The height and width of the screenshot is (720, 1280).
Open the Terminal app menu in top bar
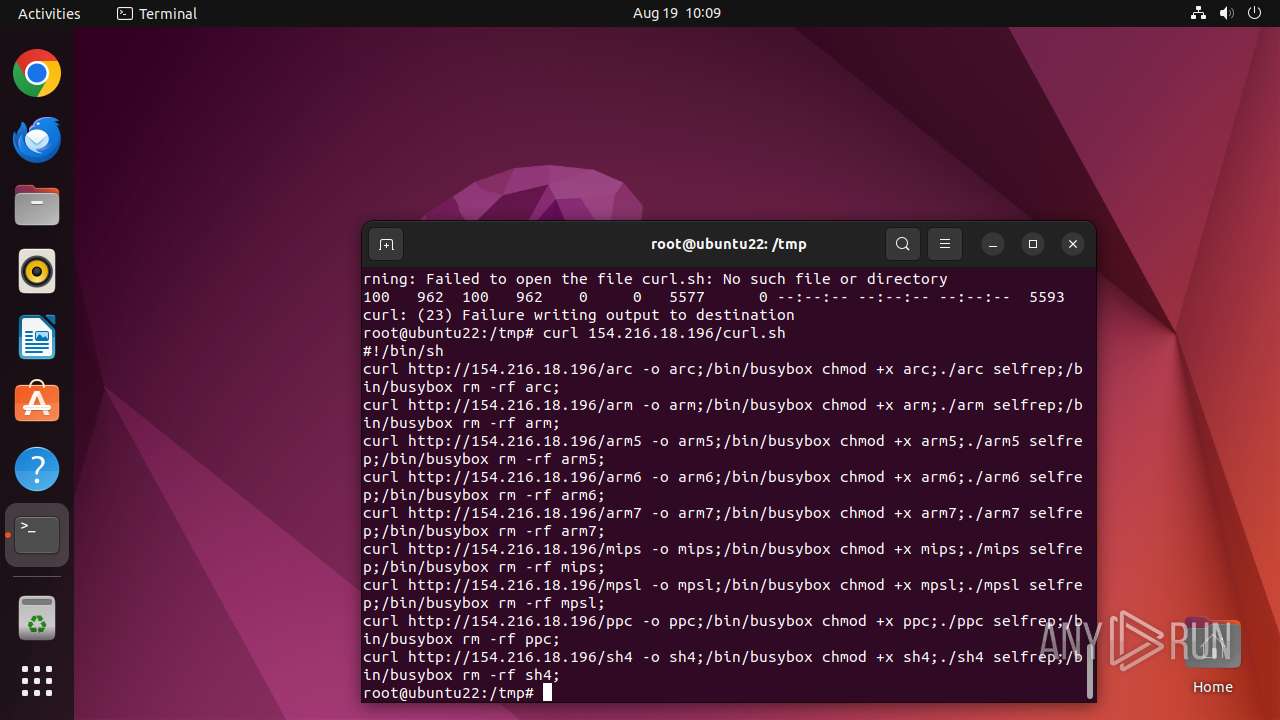(157, 13)
